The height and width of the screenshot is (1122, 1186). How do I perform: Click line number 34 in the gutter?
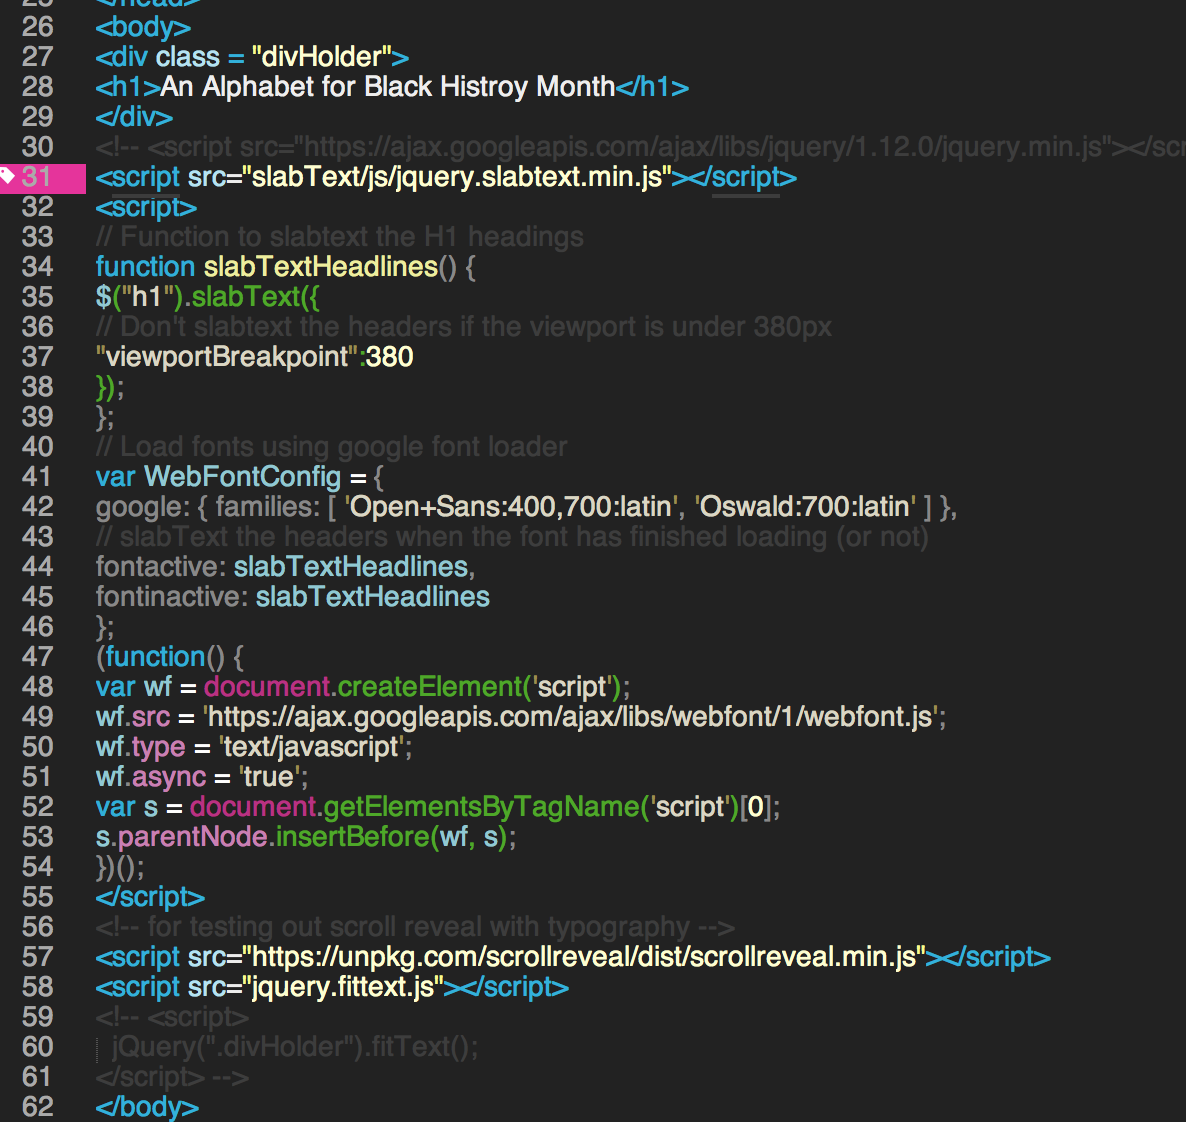(38, 267)
